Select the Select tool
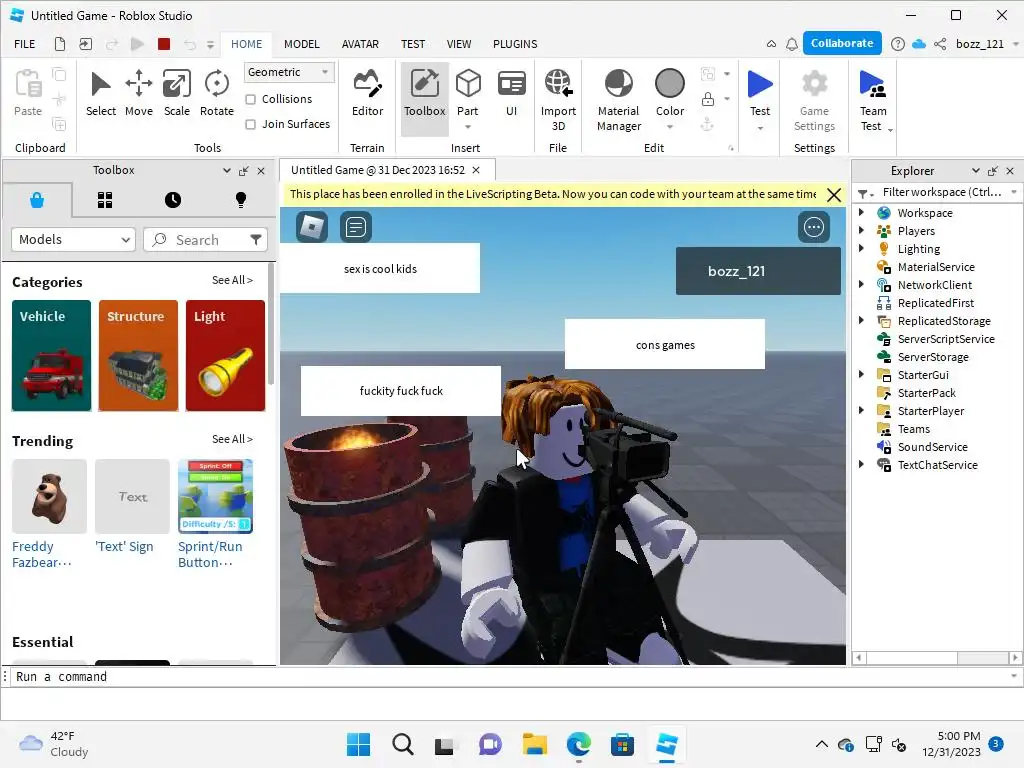The width and height of the screenshot is (1024, 768). (101, 93)
